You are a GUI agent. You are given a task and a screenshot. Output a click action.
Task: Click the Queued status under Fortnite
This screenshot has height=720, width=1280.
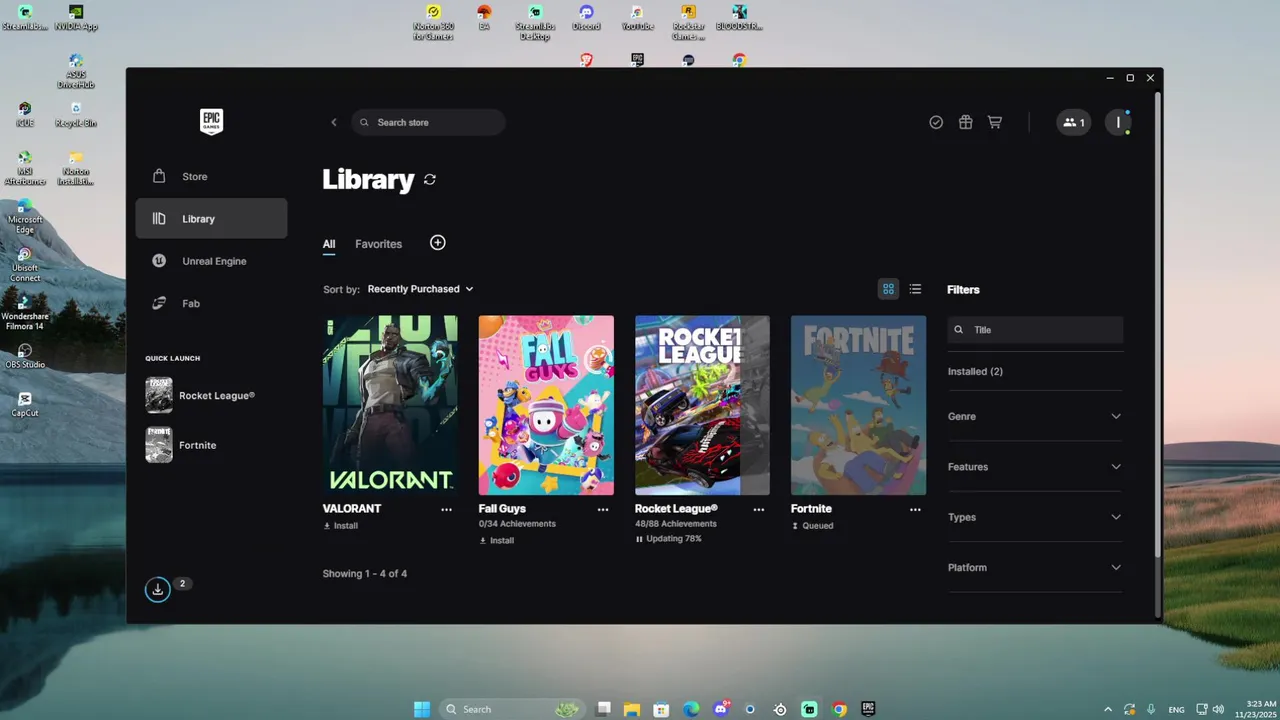pos(812,525)
